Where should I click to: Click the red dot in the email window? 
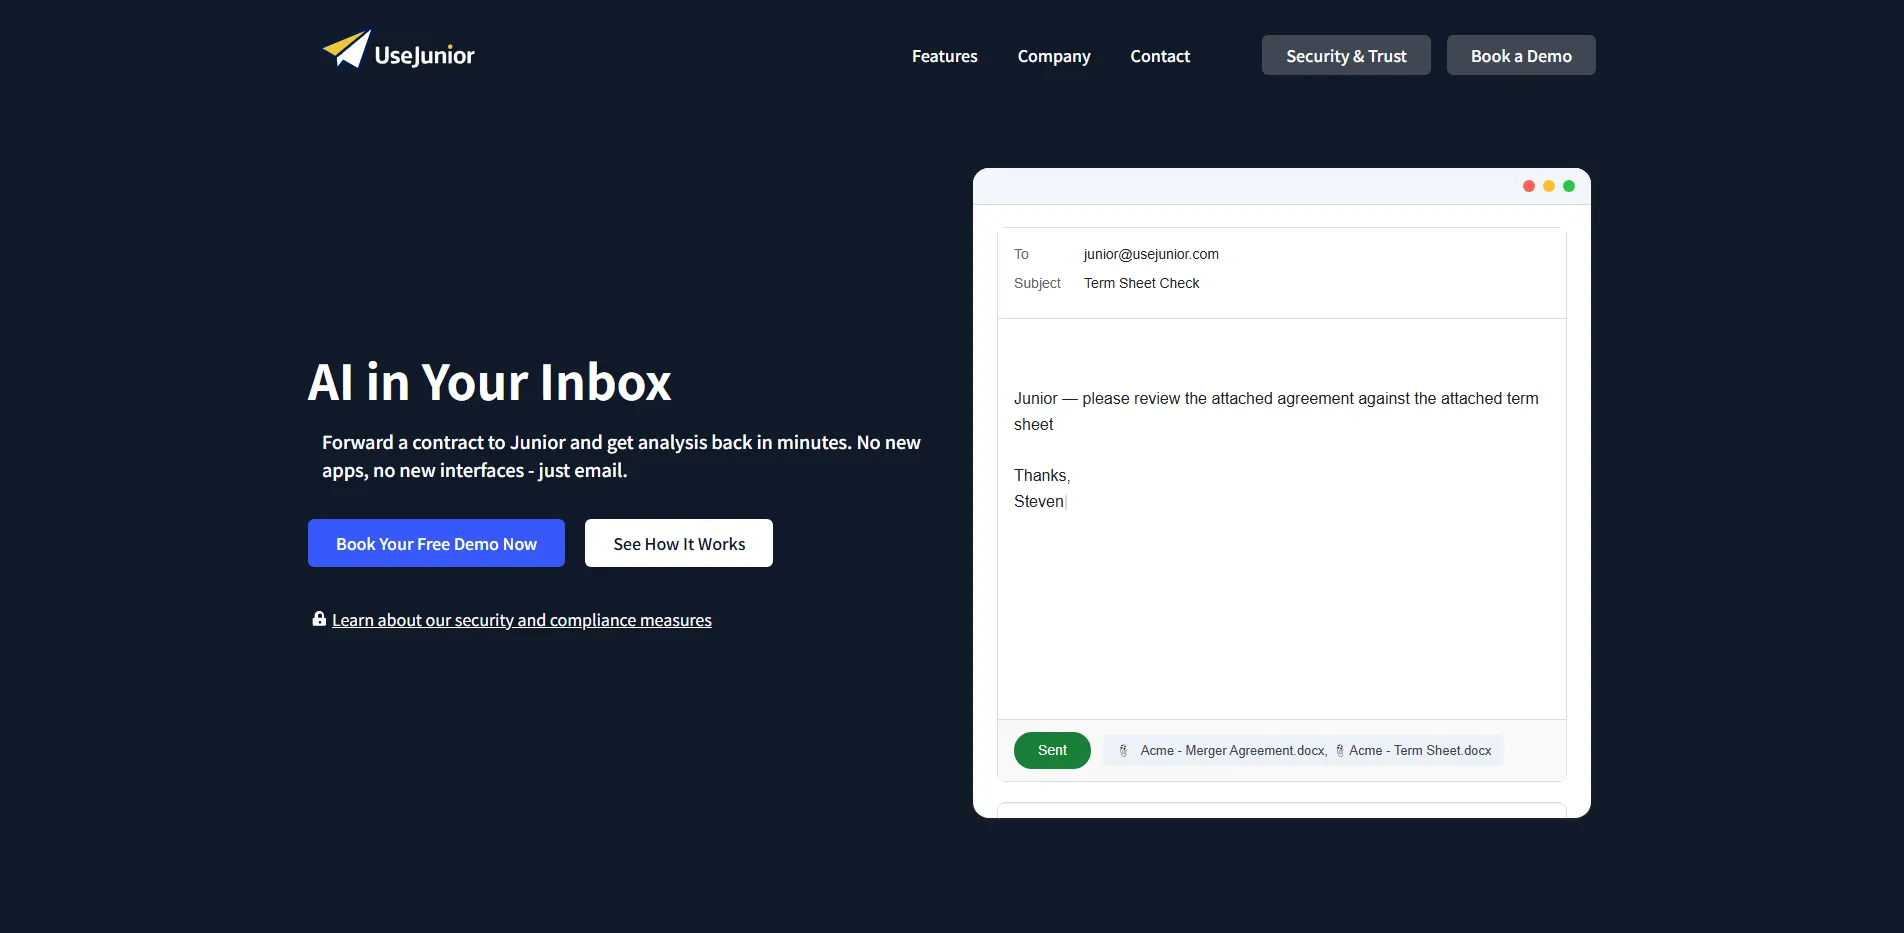coord(1528,186)
